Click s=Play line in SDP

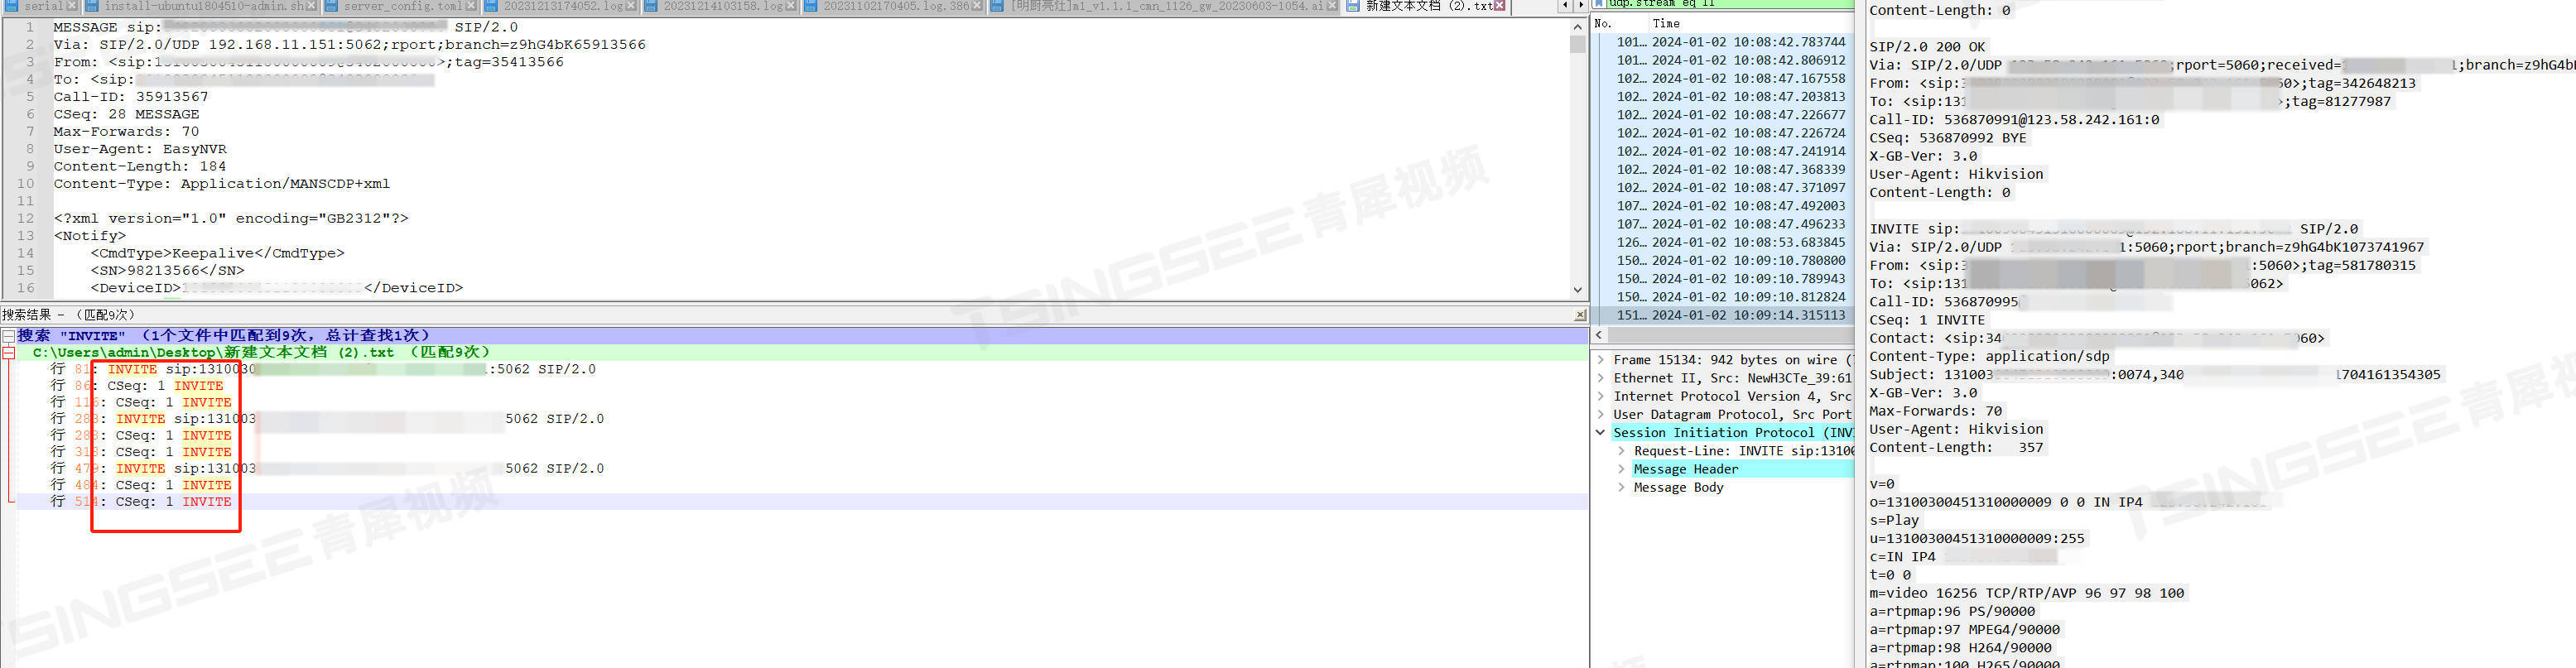click(x=1894, y=520)
